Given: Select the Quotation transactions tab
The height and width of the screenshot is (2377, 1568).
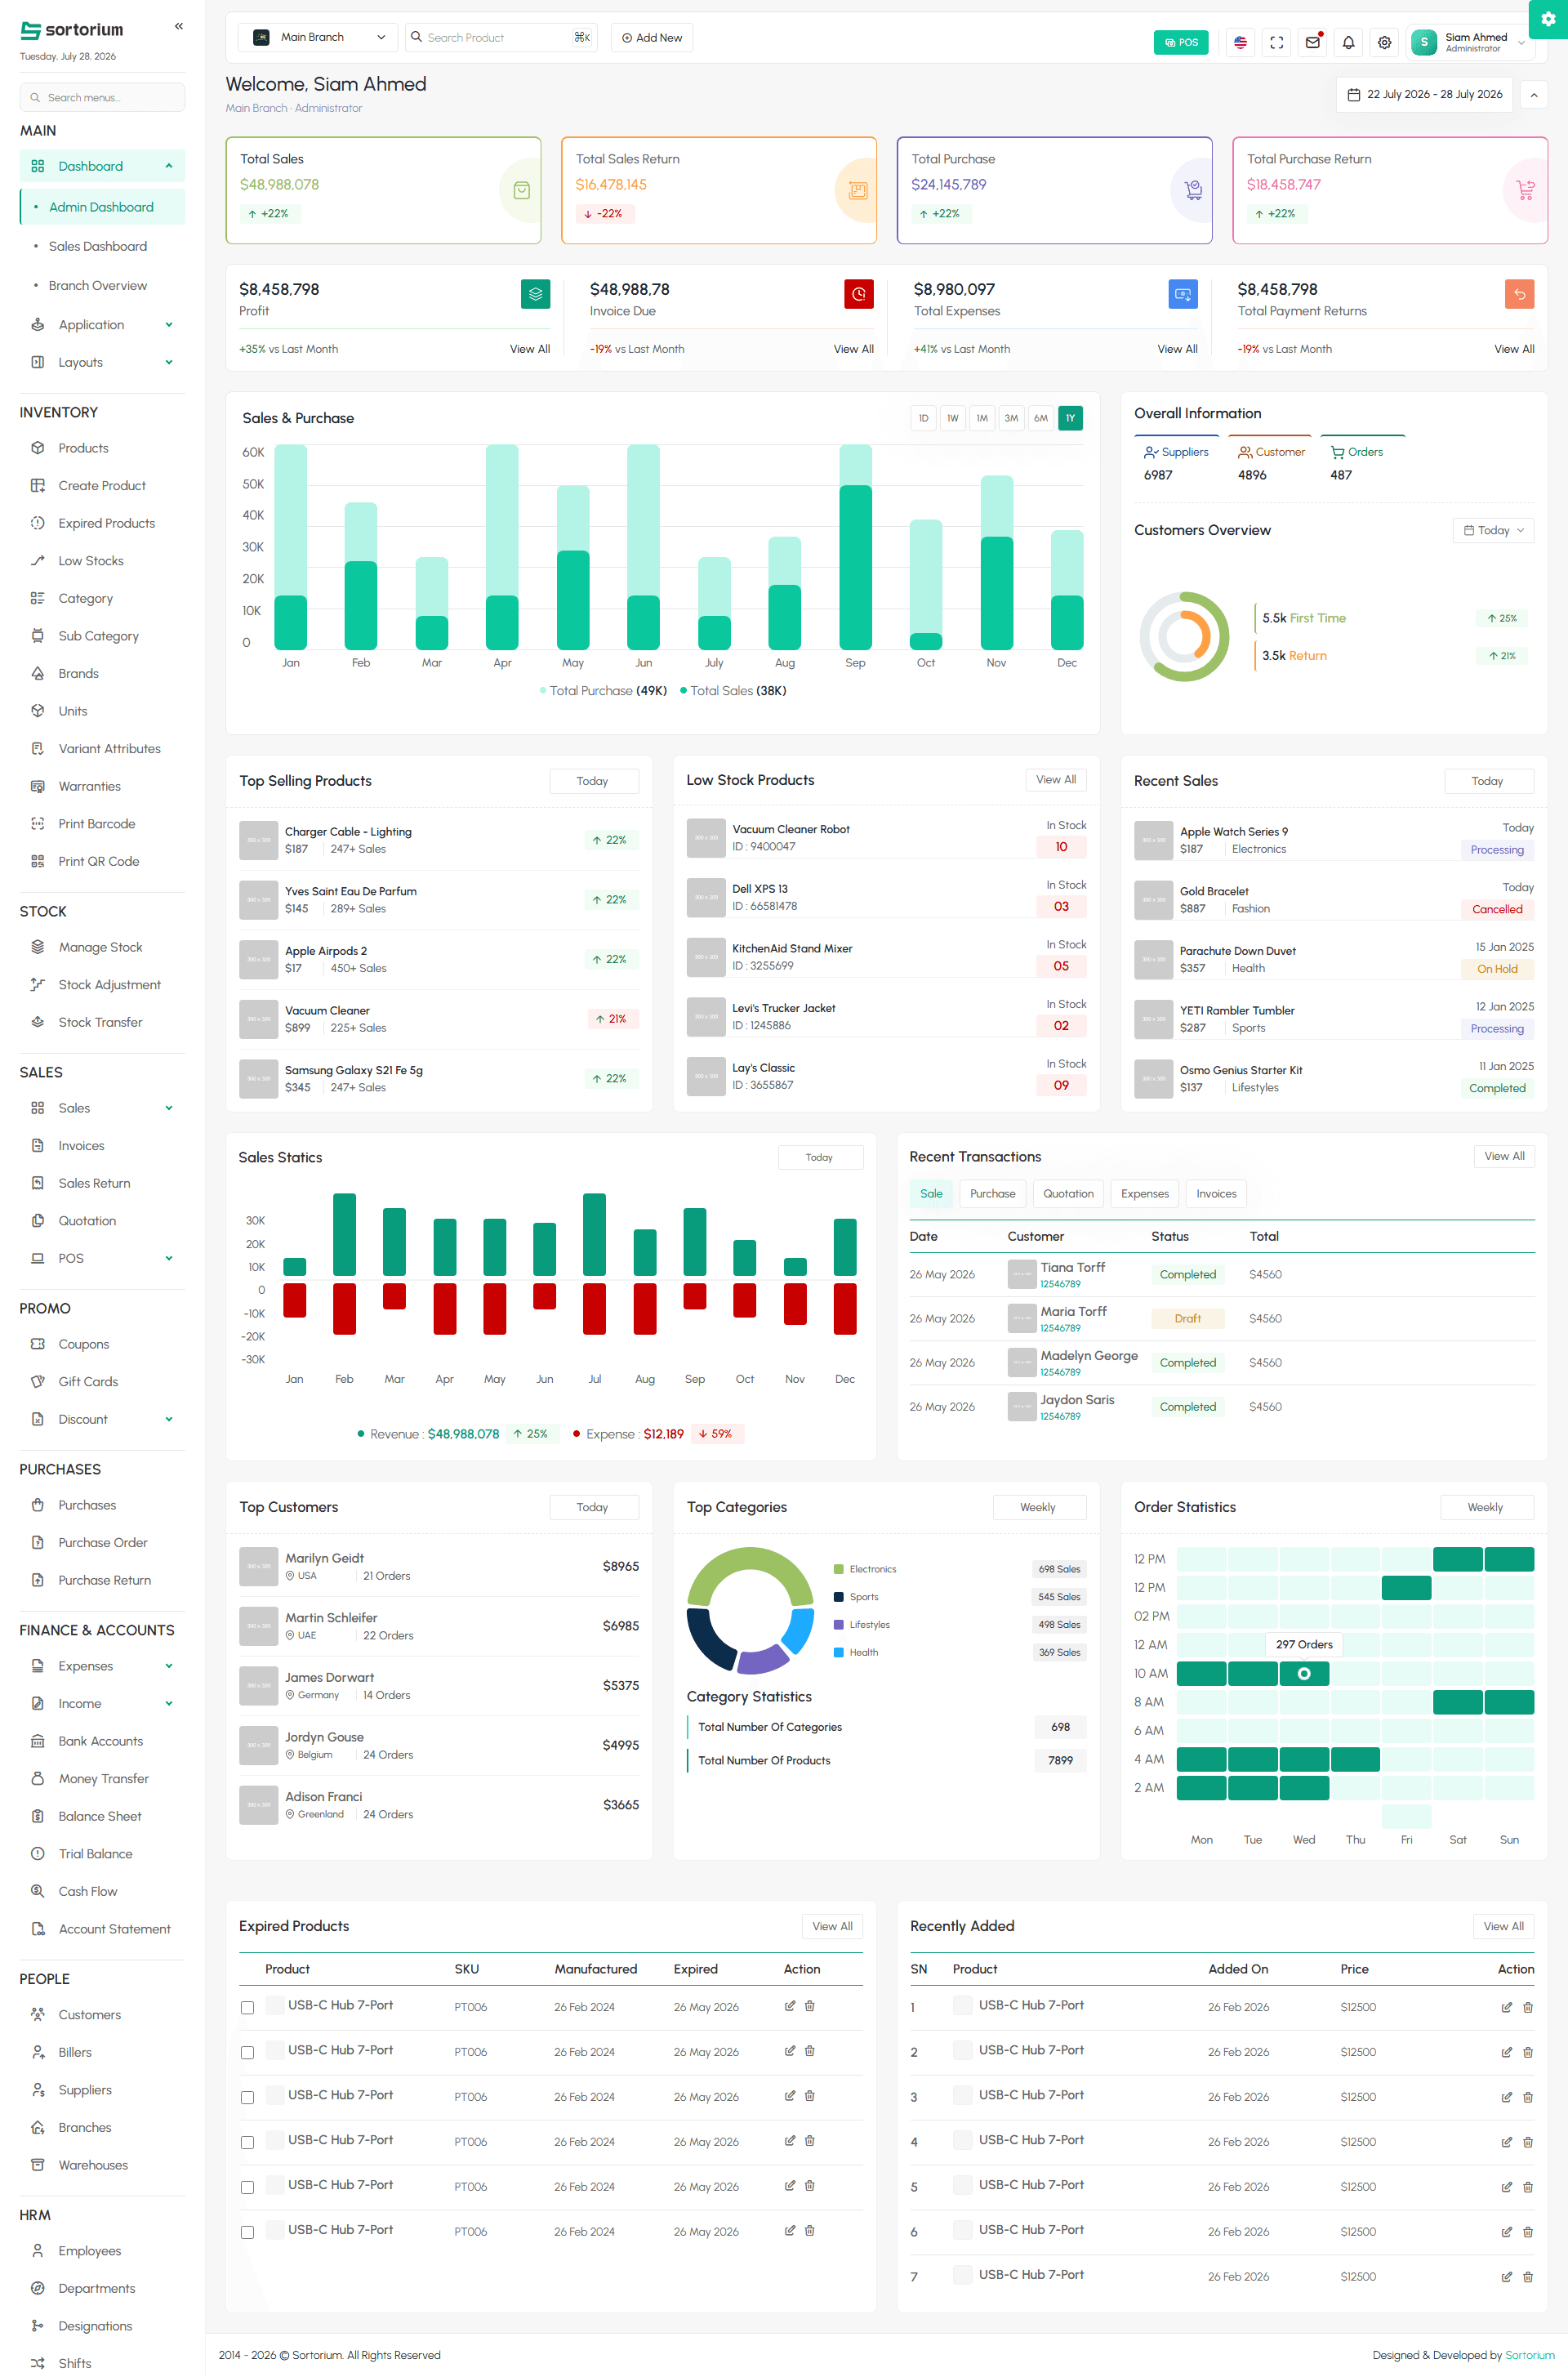Looking at the screenshot, I should coord(1068,1194).
